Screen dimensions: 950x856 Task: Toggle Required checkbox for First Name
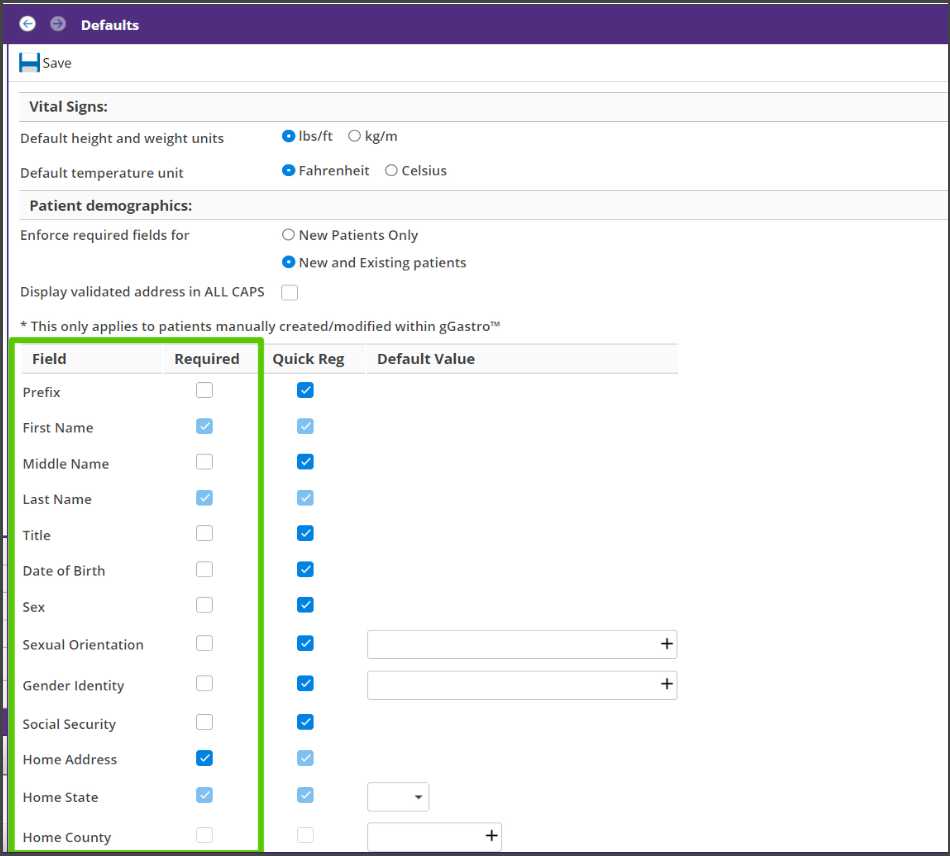coord(204,426)
